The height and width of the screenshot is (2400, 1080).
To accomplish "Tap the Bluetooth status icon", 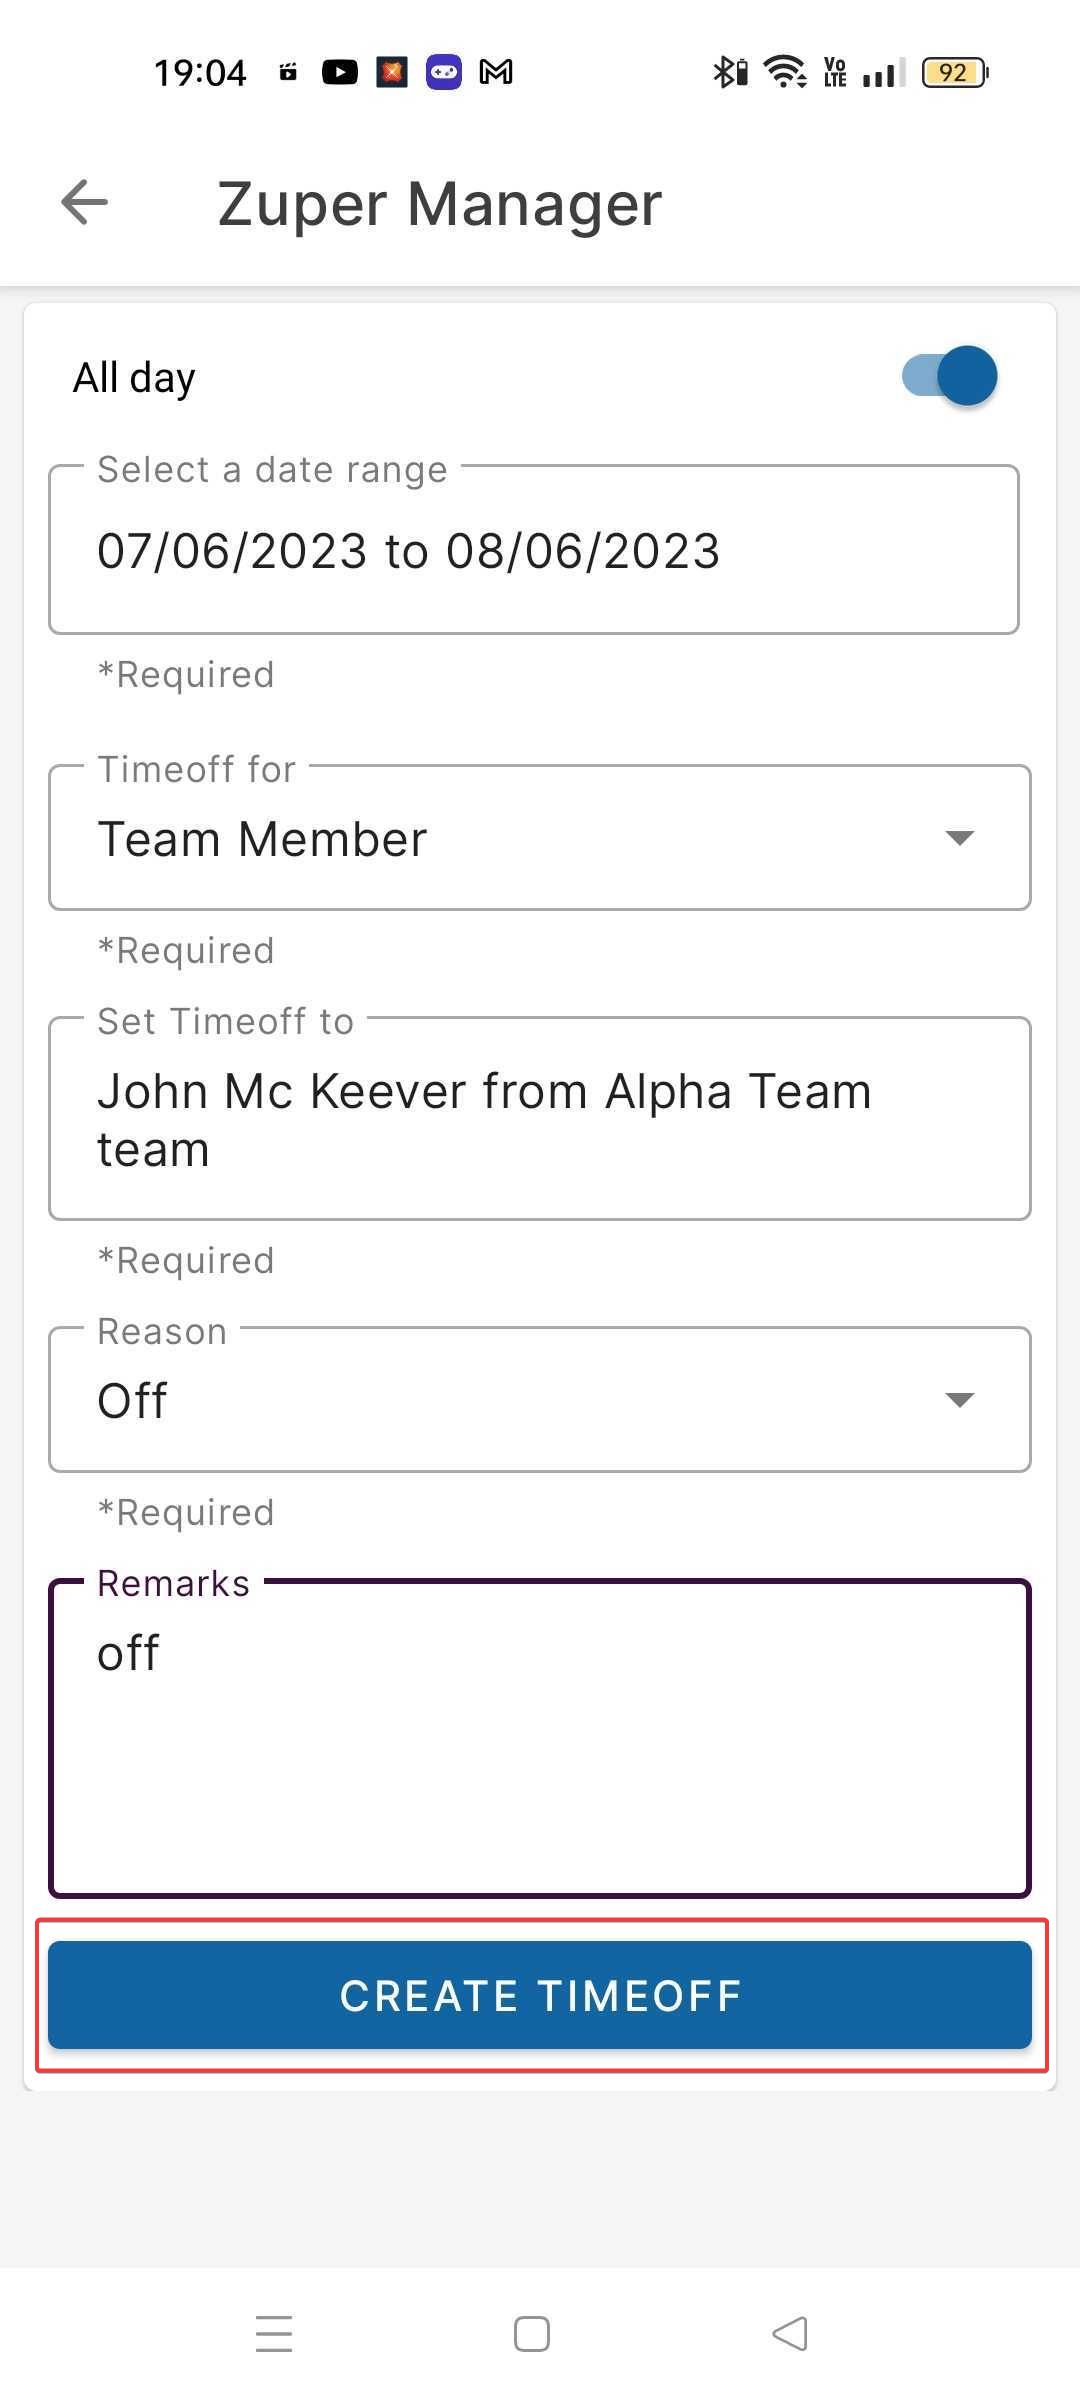I will tap(729, 72).
